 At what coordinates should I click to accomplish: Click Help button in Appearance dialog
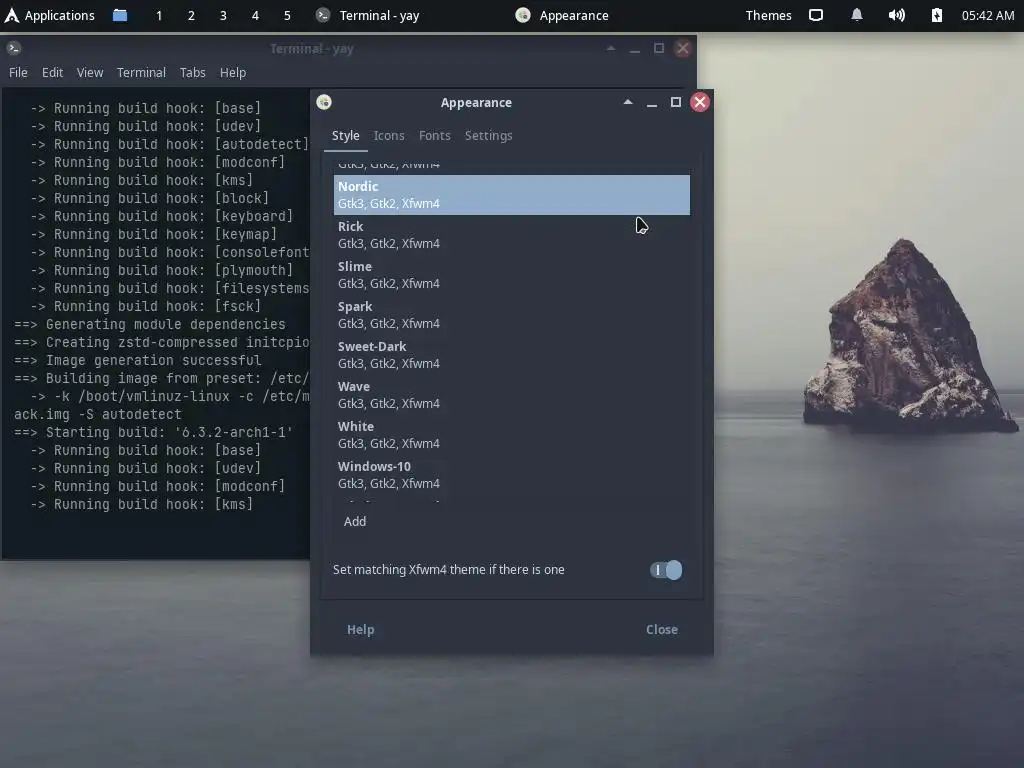coord(360,630)
